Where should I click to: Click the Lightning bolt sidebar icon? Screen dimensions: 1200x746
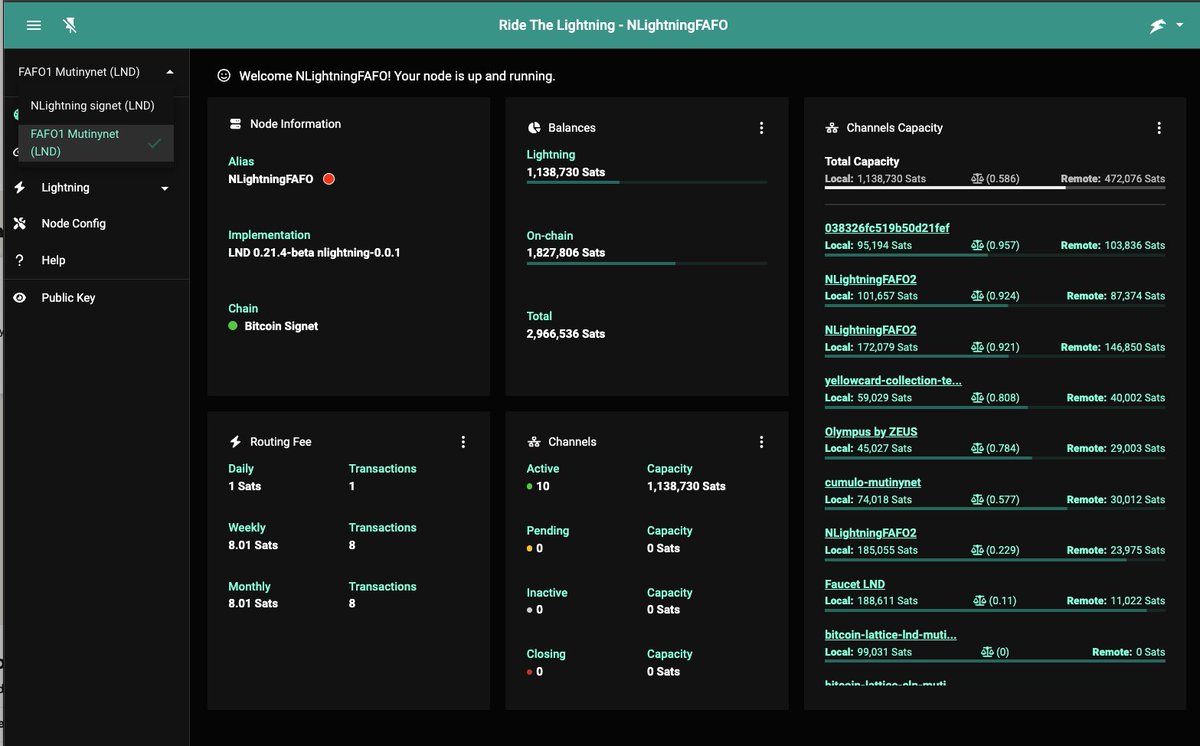(20, 187)
